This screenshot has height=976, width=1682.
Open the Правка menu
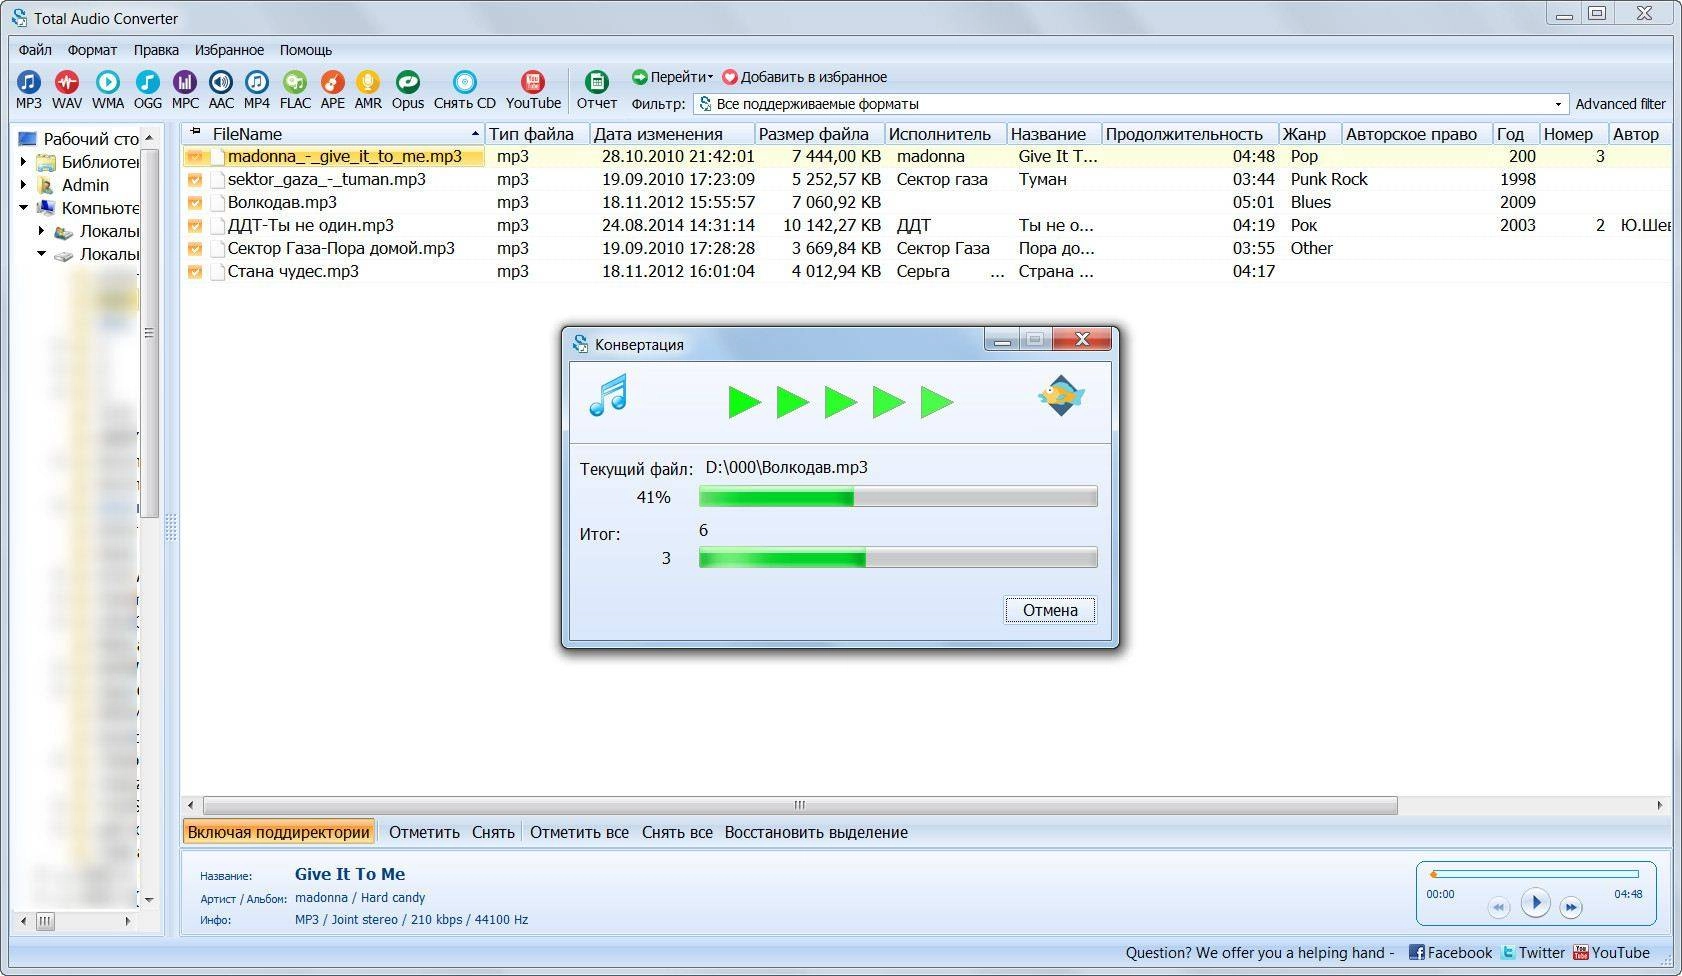156,50
